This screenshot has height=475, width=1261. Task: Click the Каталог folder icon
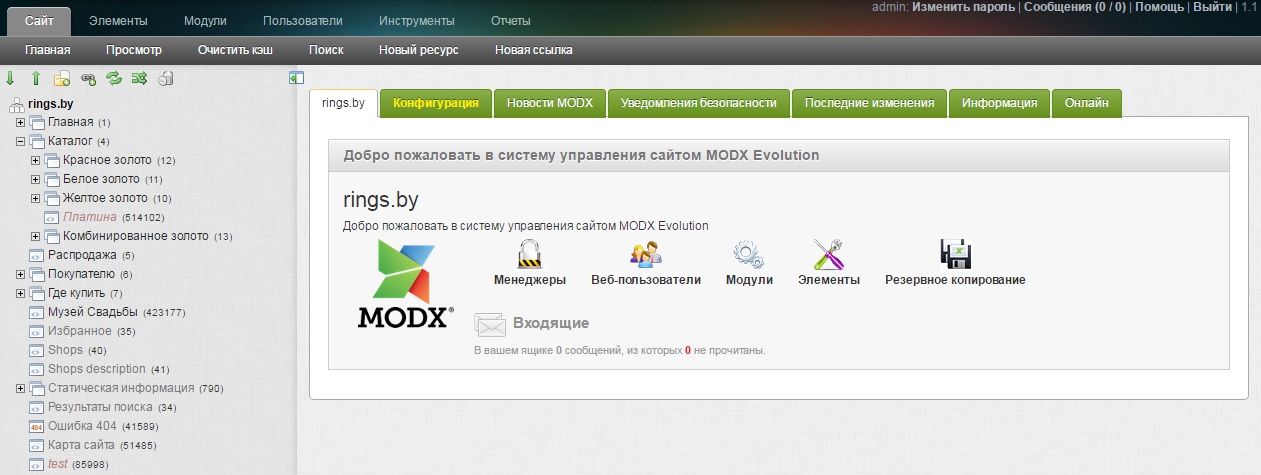[37, 141]
